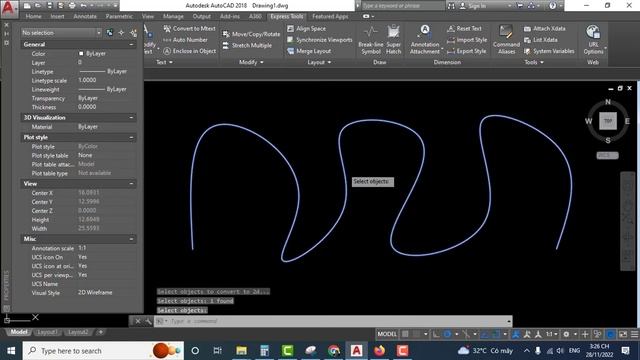Click the Plot printer icon in Quick Access toolbar
This screenshot has height=360, width=640.
72,6
